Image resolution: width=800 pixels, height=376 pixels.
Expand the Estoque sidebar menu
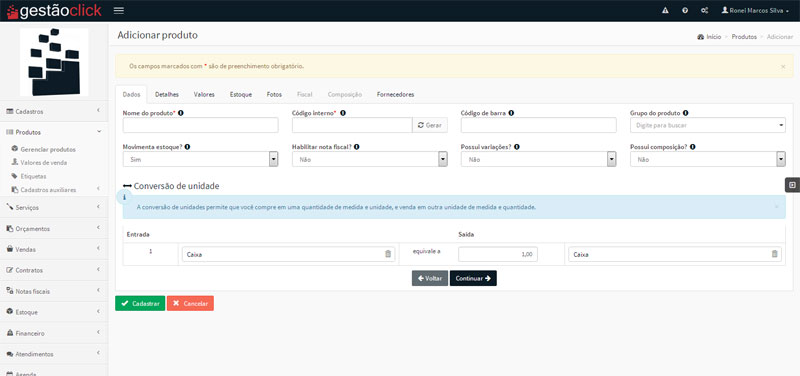[54, 312]
